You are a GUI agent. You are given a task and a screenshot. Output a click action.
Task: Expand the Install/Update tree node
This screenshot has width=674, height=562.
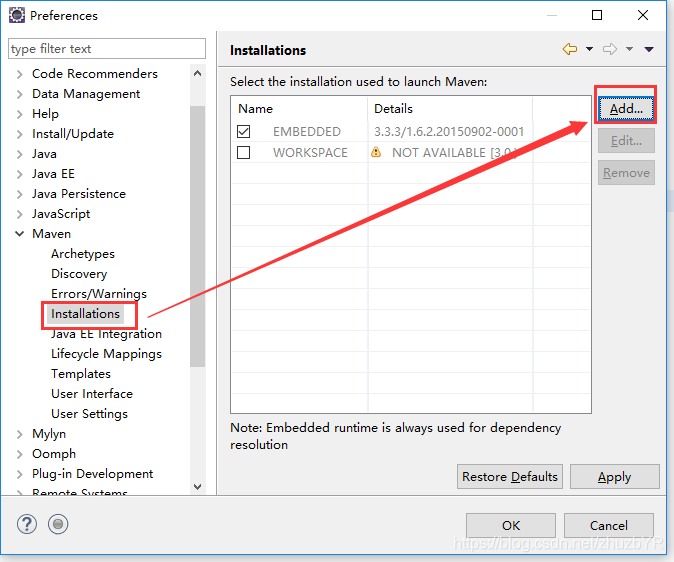(19, 134)
